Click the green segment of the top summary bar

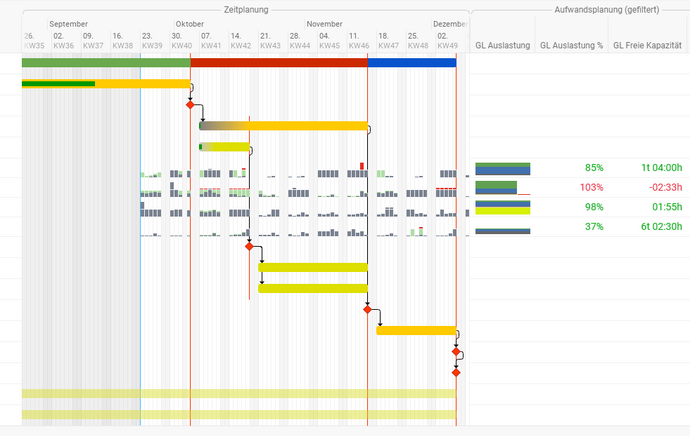pos(105,62)
